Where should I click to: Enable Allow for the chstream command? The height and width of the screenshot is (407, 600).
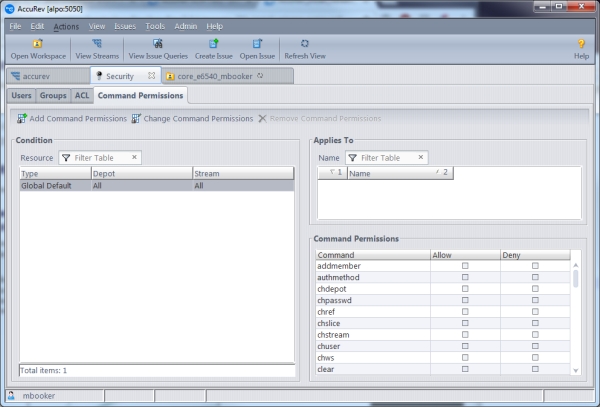465,333
